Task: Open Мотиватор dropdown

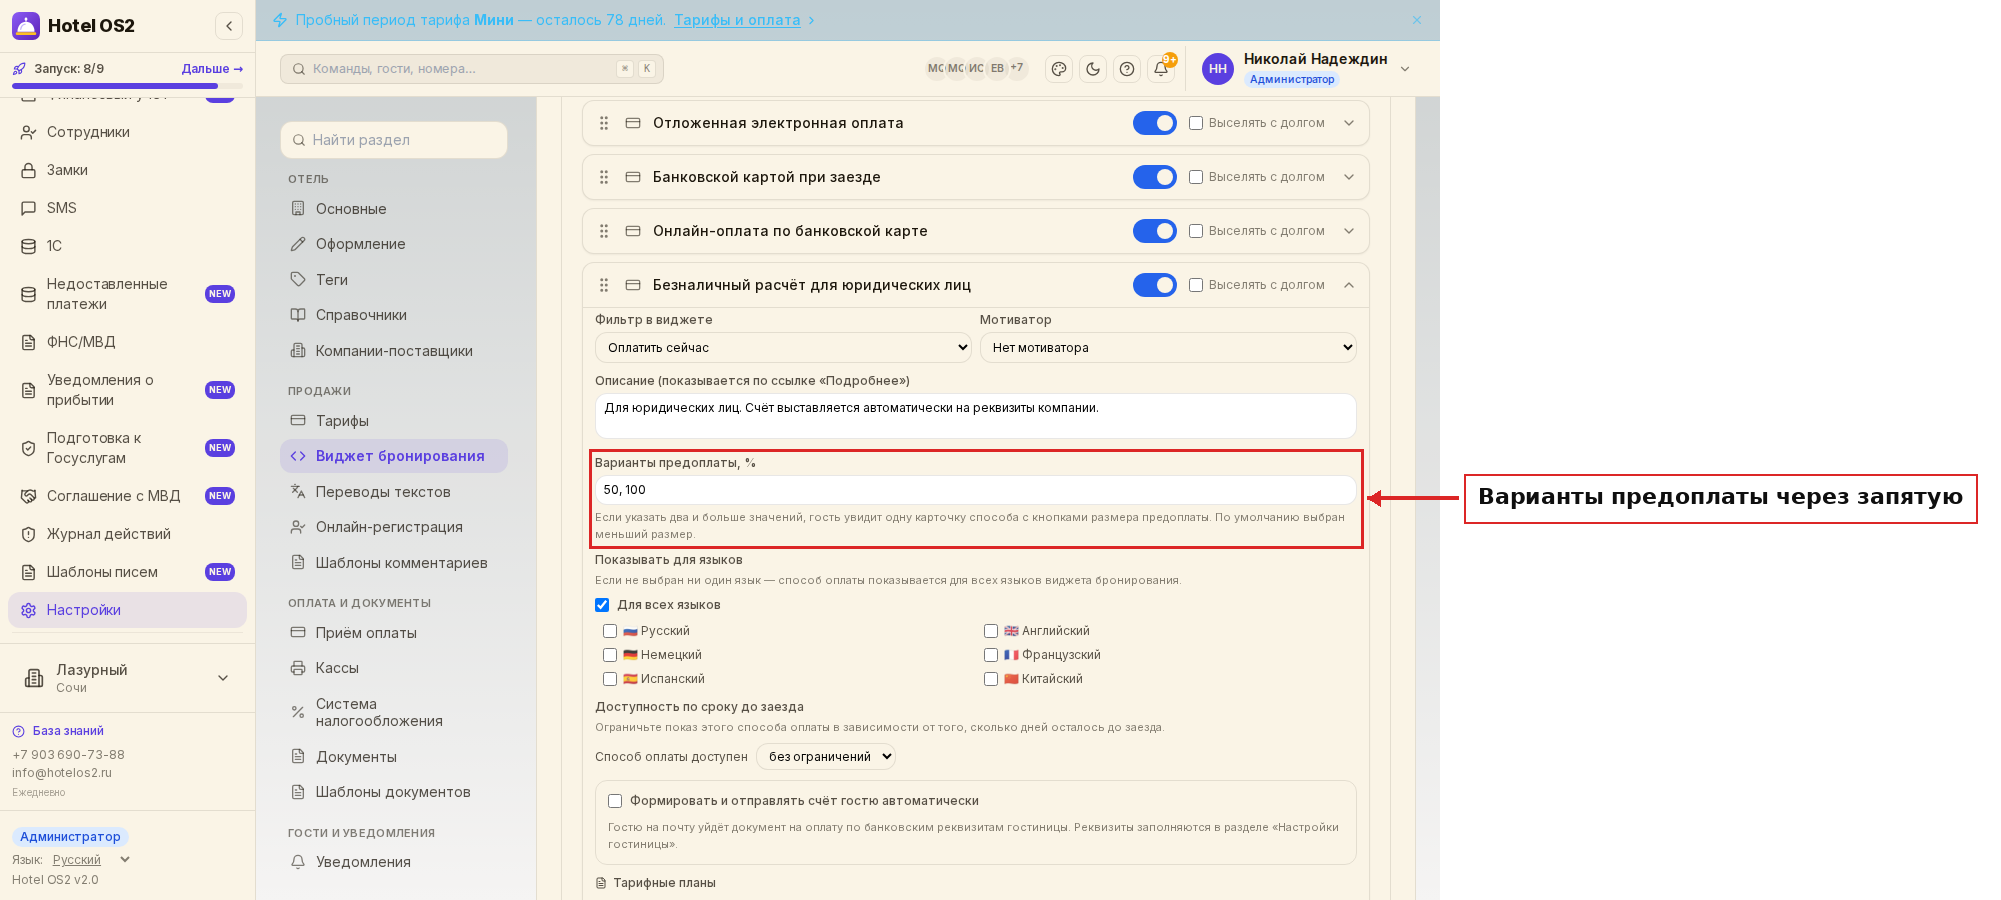Action: 1168,348
